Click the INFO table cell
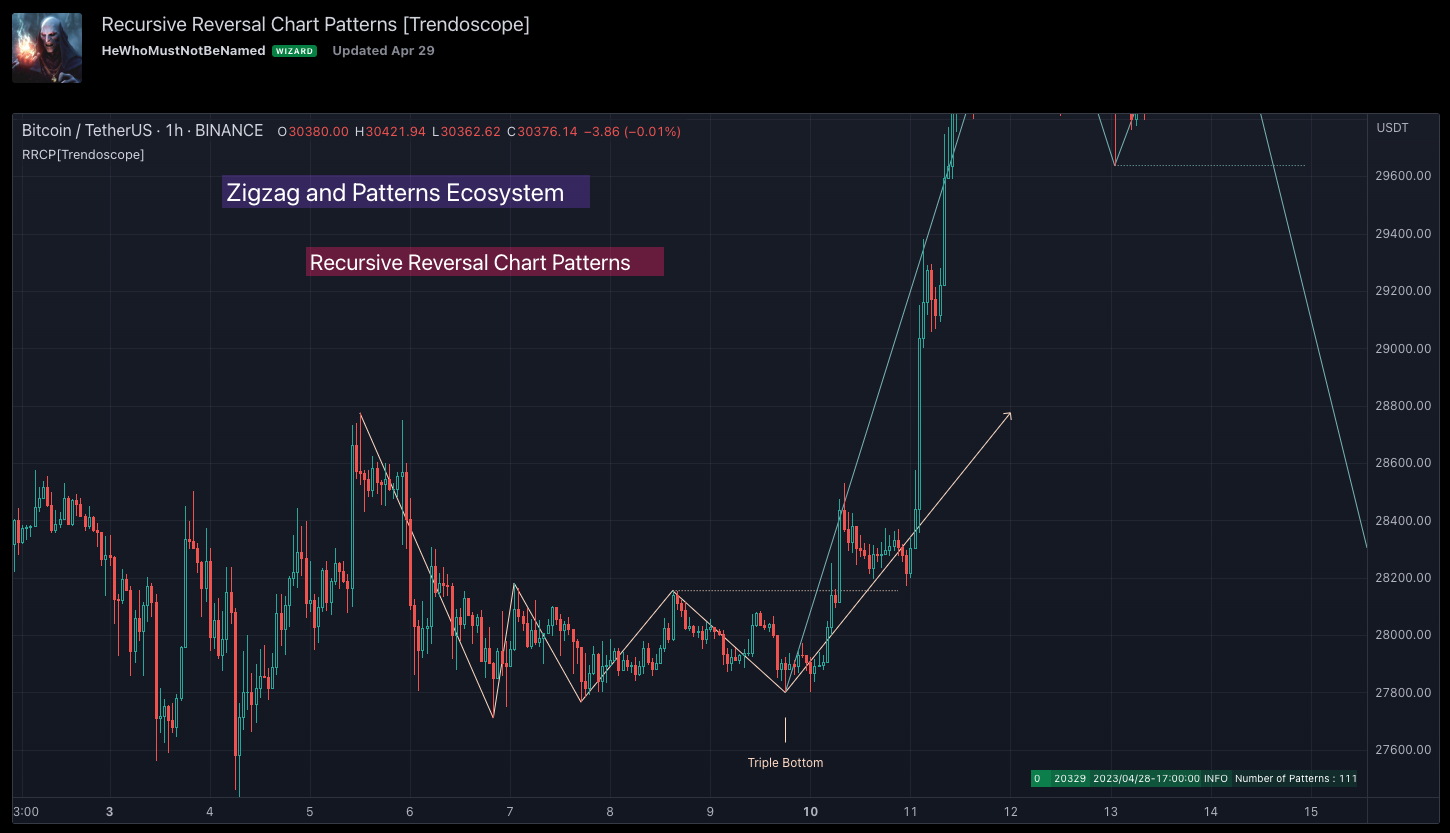Screen dimensions: 1450x833 click(x=1216, y=778)
